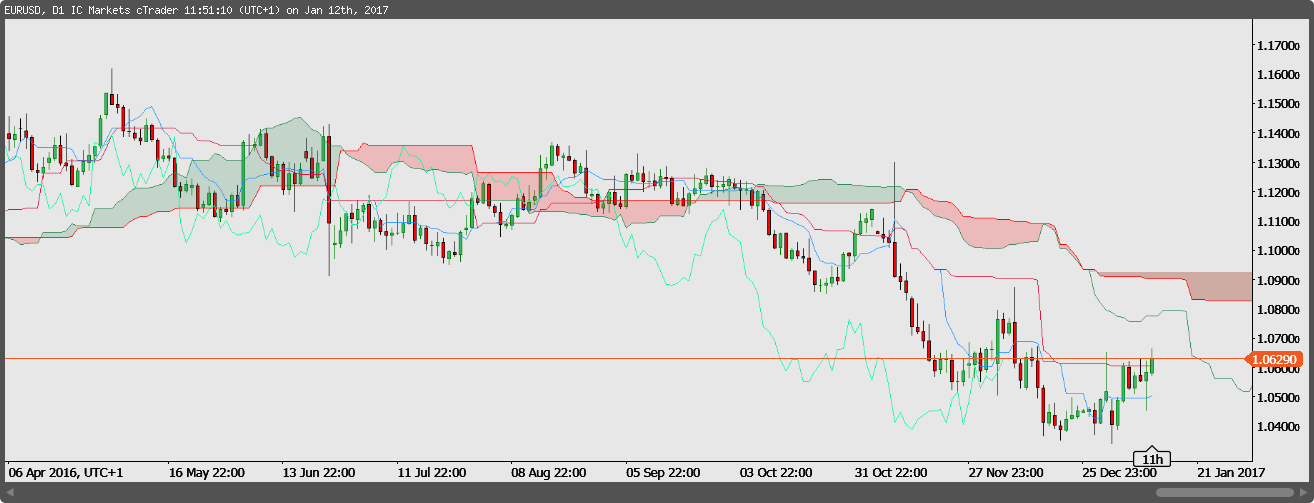This screenshot has width=1314, height=503.
Task: Click the 21 Jan 2017 date label
Action: (1230, 472)
